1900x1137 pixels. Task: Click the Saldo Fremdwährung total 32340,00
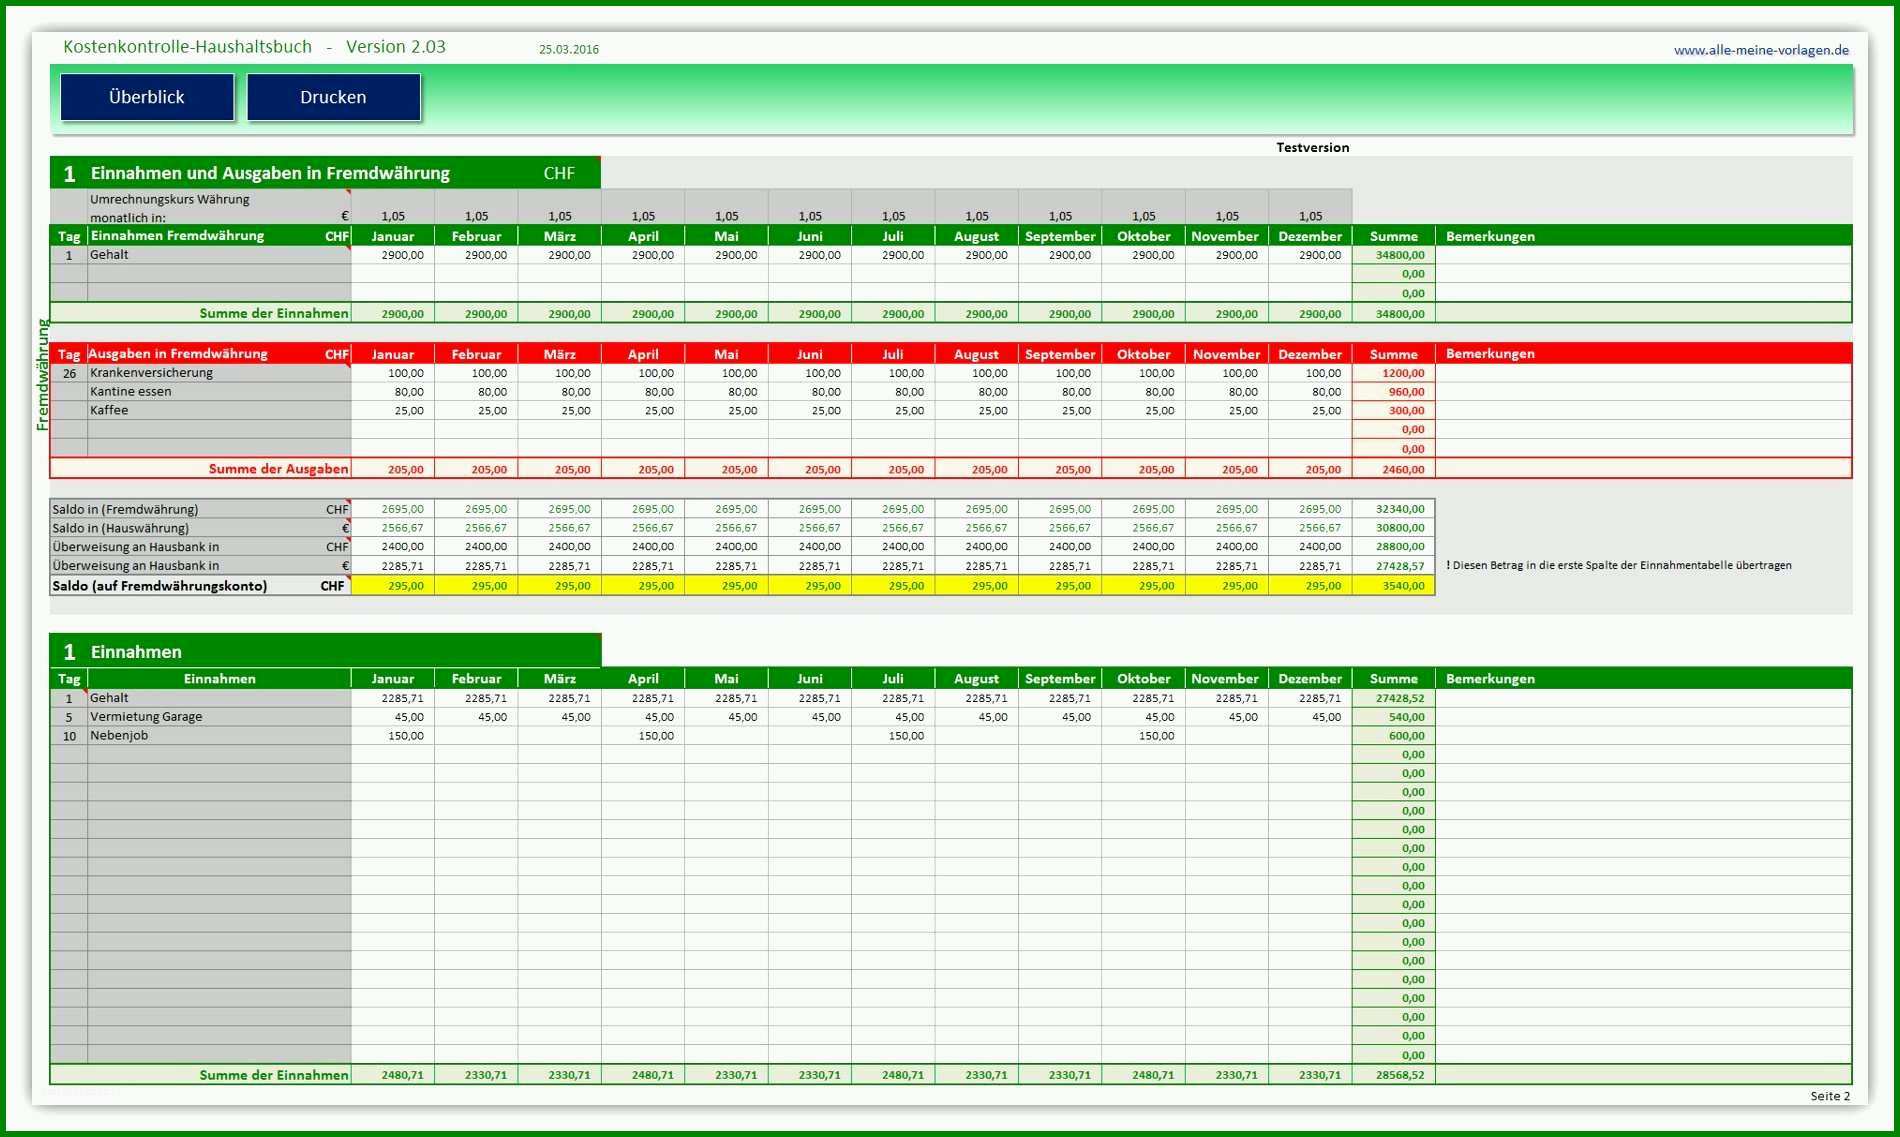1393,509
